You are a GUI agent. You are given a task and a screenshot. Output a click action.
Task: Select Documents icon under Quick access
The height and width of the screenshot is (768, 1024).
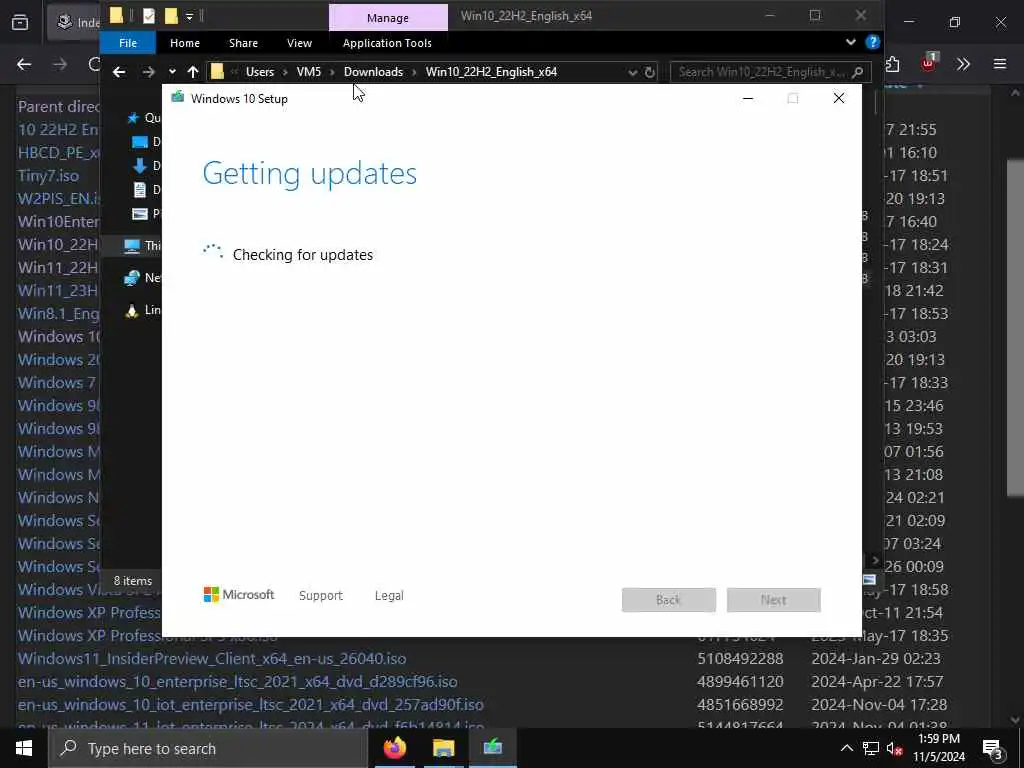(x=140, y=190)
